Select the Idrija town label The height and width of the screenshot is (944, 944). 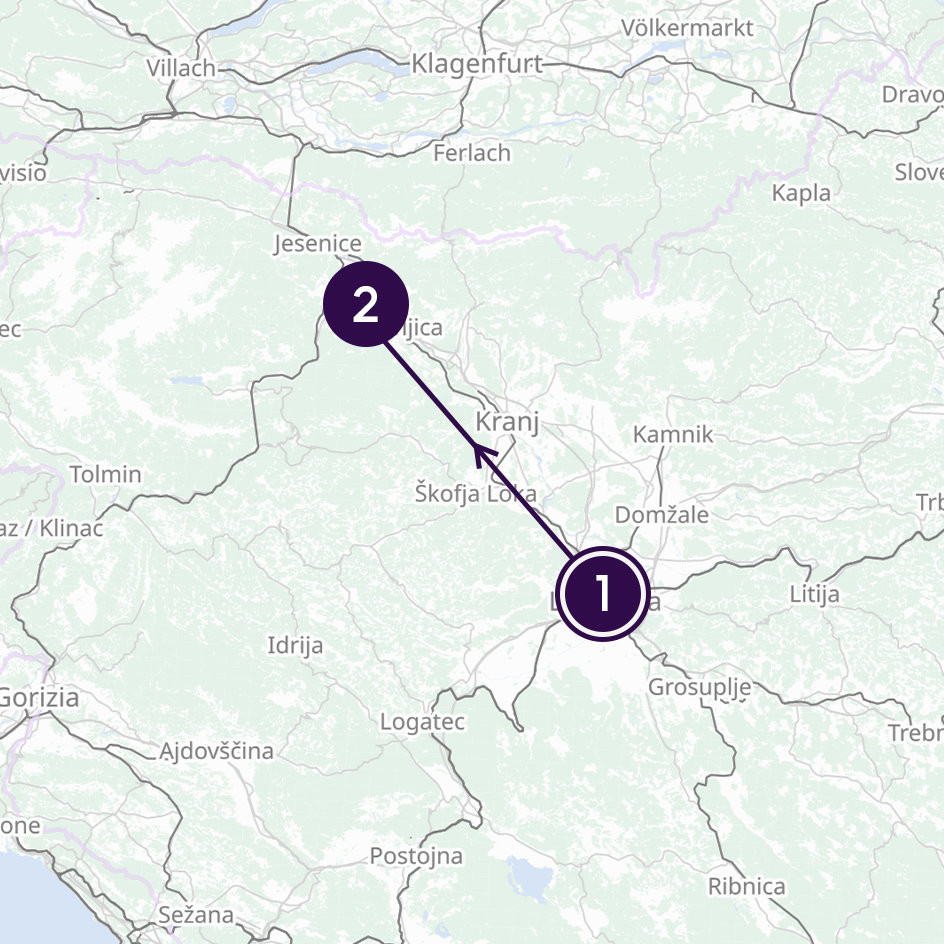[x=295, y=646]
